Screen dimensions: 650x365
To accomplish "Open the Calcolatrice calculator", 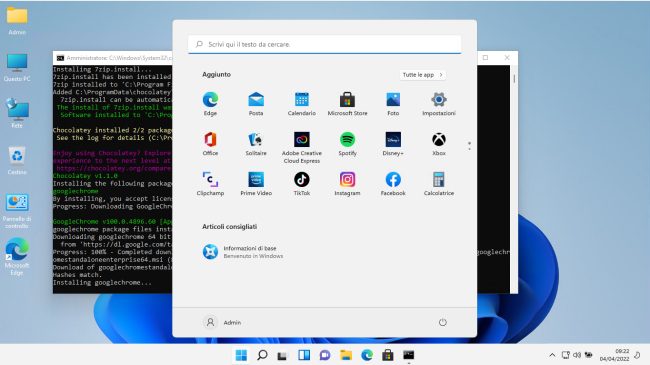I will click(x=439, y=184).
